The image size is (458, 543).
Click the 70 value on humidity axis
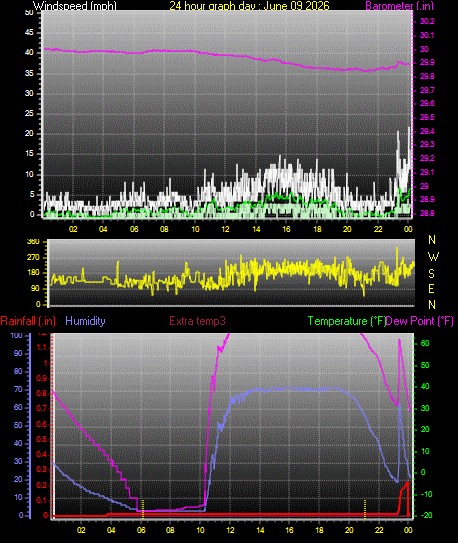(x=18, y=390)
